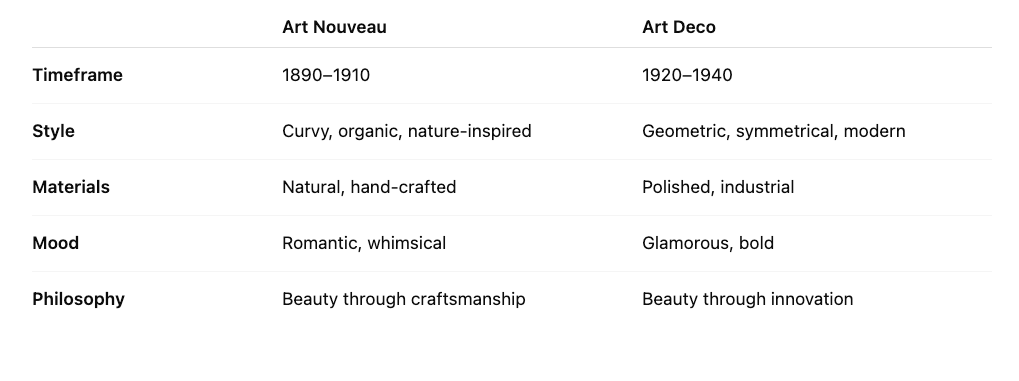Select the Style row label
Image resolution: width=1019 pixels, height=381 pixels.
(53, 131)
